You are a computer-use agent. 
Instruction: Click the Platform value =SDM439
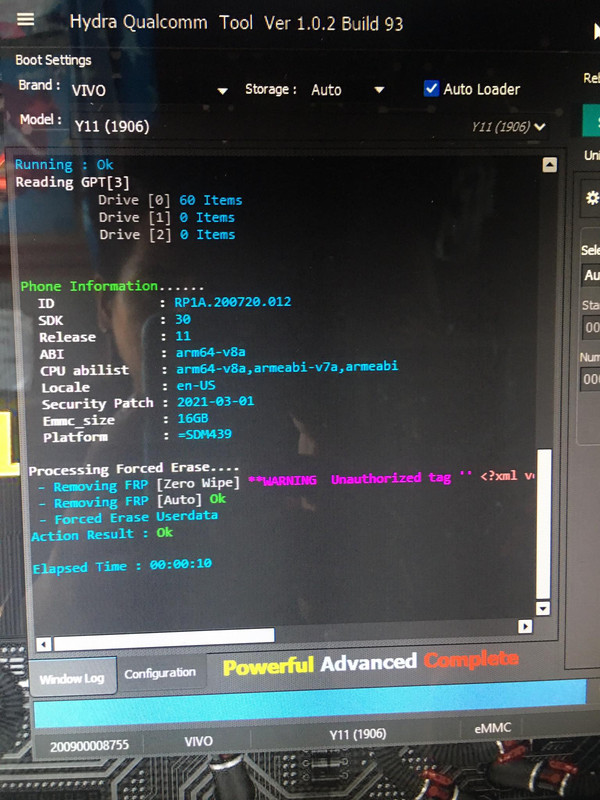205,434
